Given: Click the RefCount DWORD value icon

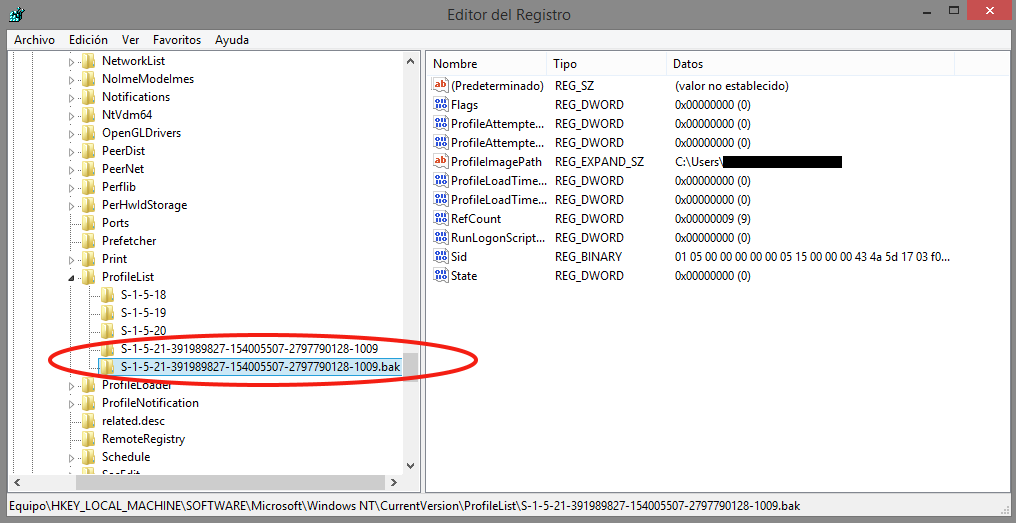Looking at the screenshot, I should pos(440,219).
